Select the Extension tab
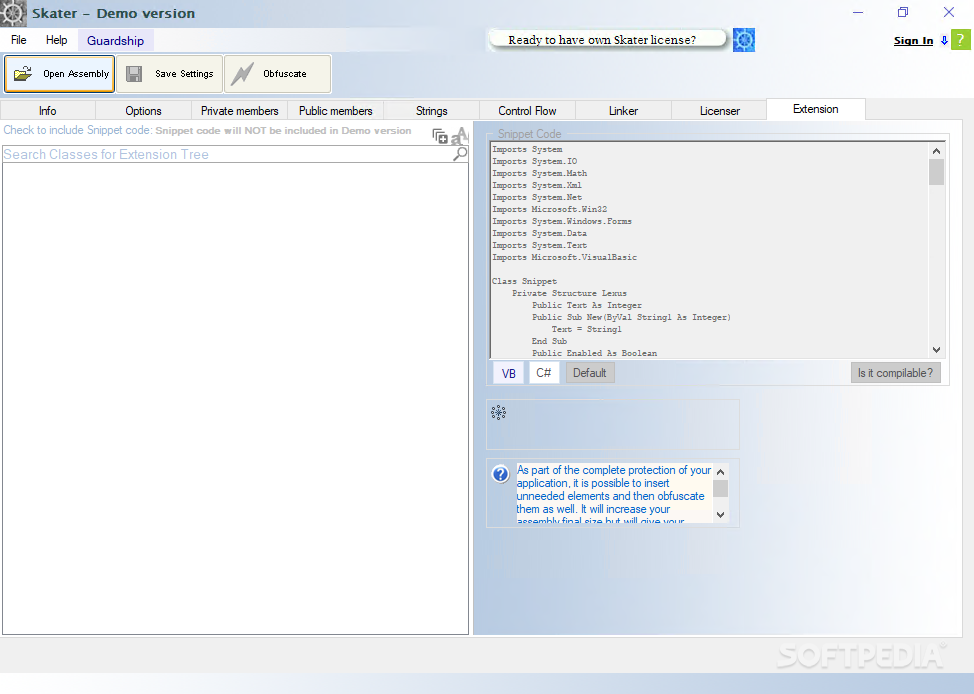Screen dimensions: 974x694 (816, 109)
